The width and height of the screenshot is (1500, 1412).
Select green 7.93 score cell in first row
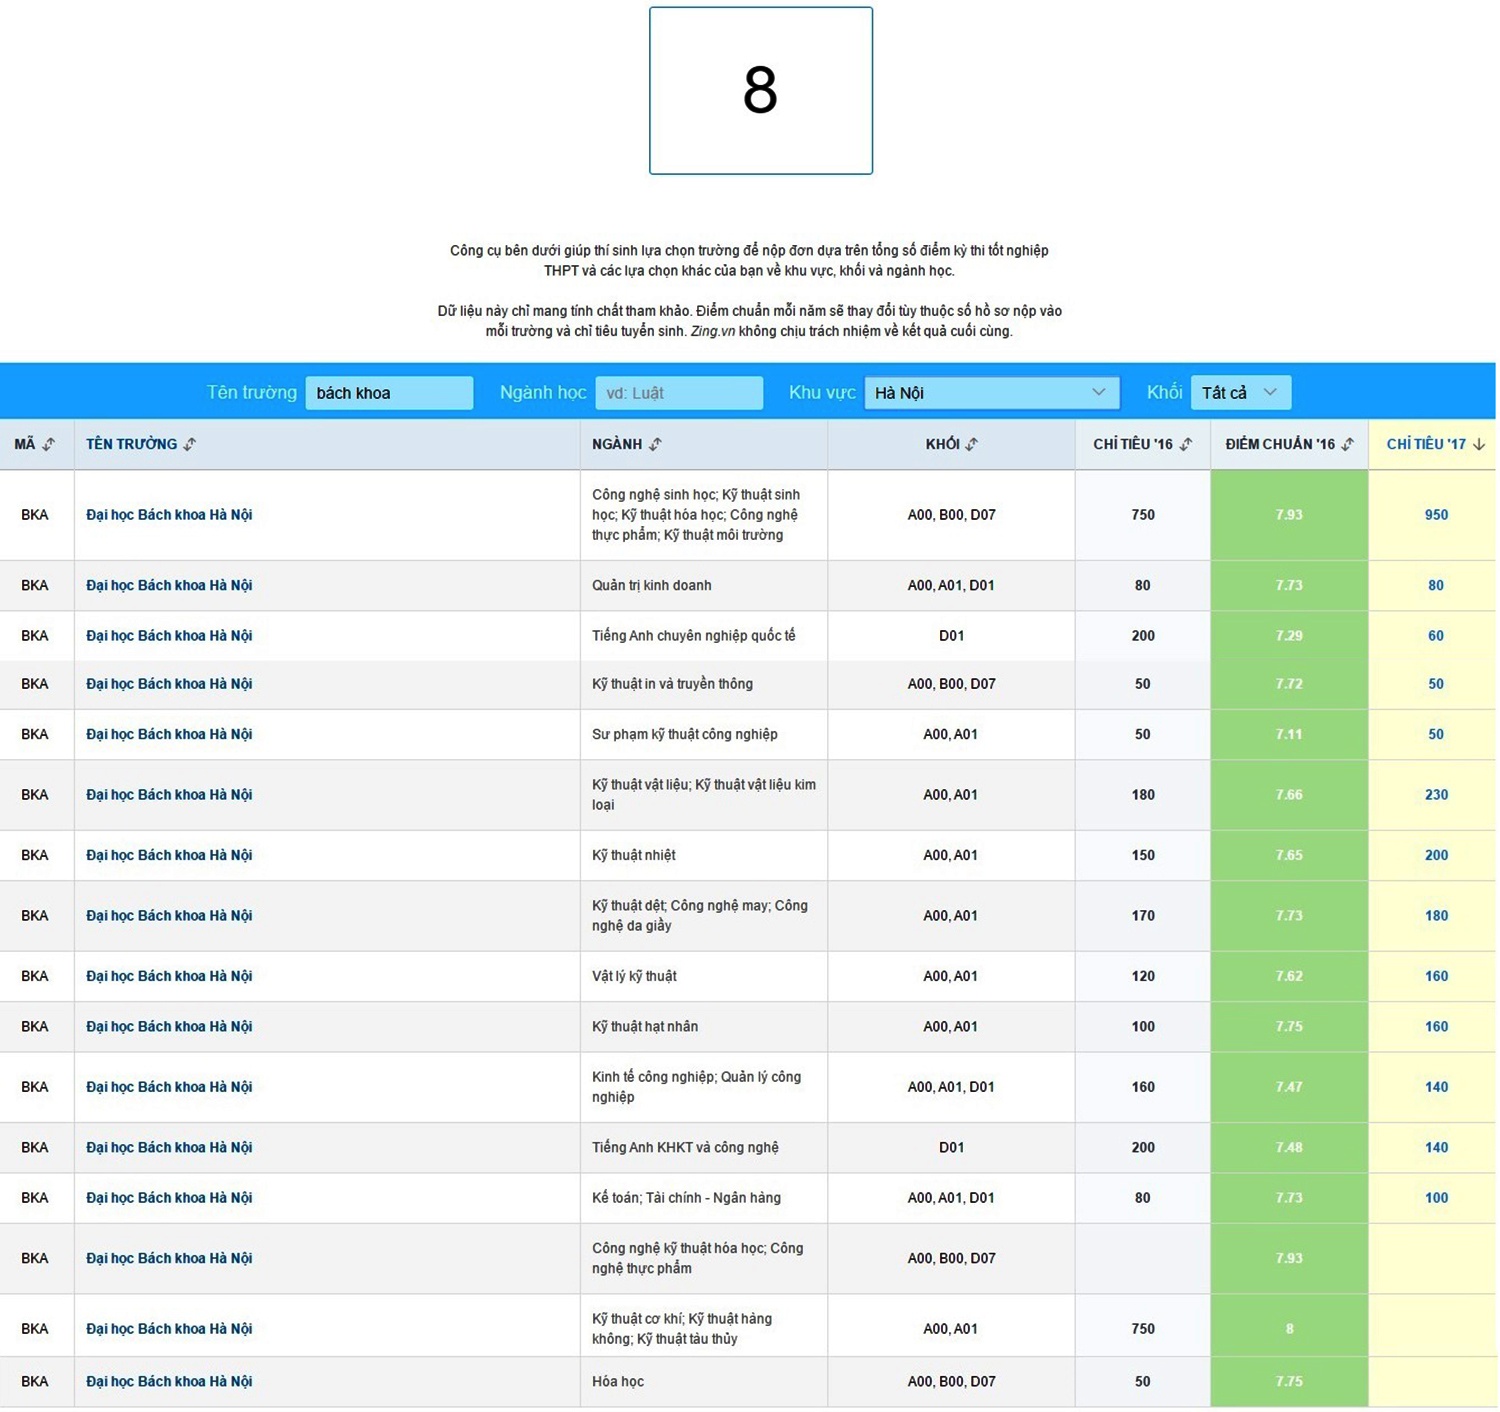[1288, 515]
